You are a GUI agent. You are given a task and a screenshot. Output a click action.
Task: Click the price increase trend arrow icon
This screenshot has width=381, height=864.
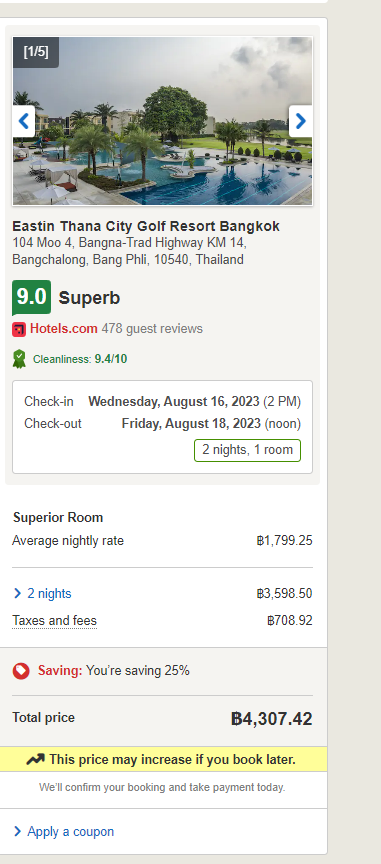point(35,759)
